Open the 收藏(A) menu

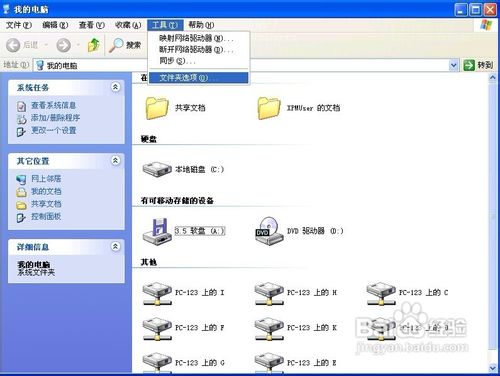coord(128,25)
